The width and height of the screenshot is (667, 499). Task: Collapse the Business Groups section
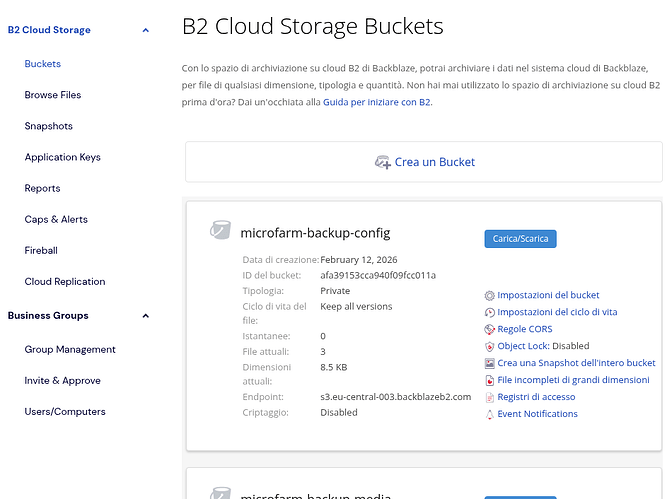(x=145, y=316)
